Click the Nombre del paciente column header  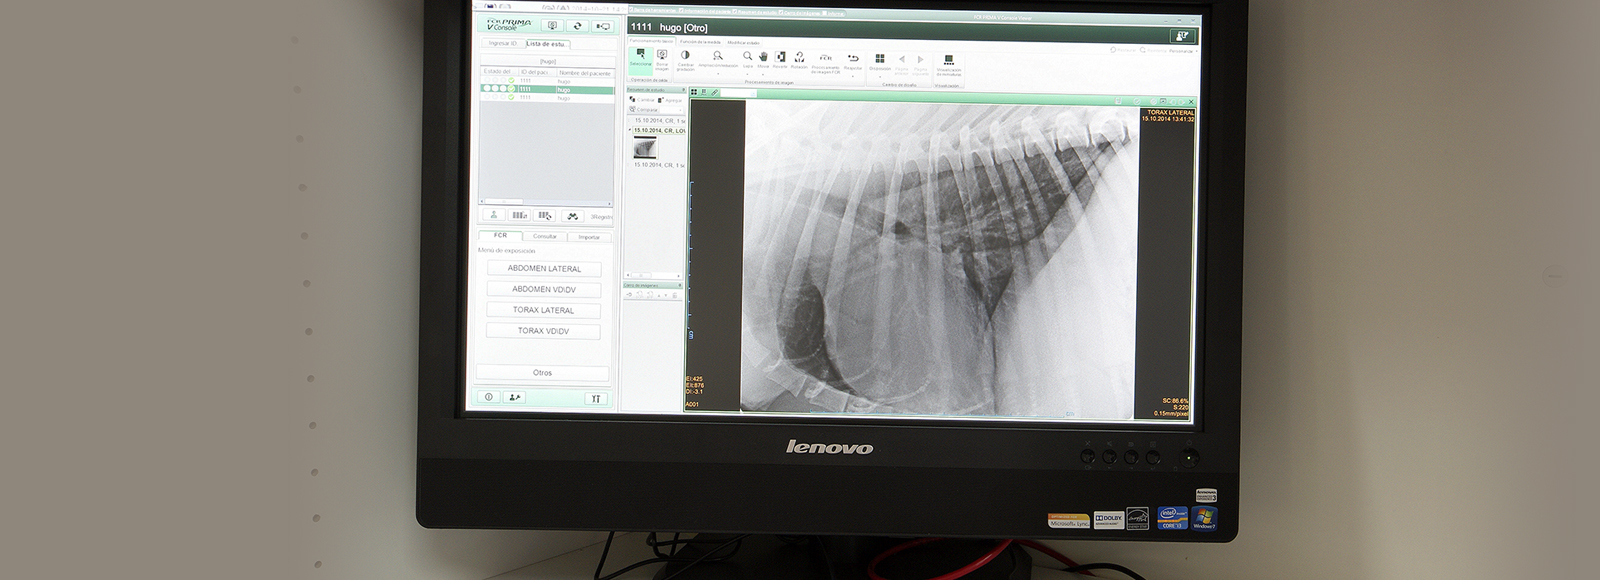(x=585, y=72)
